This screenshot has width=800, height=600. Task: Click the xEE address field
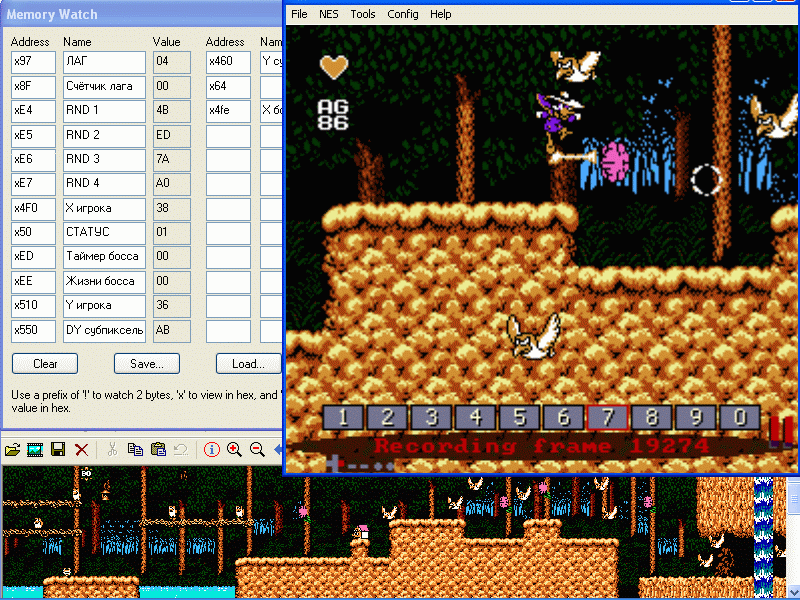(x=33, y=282)
